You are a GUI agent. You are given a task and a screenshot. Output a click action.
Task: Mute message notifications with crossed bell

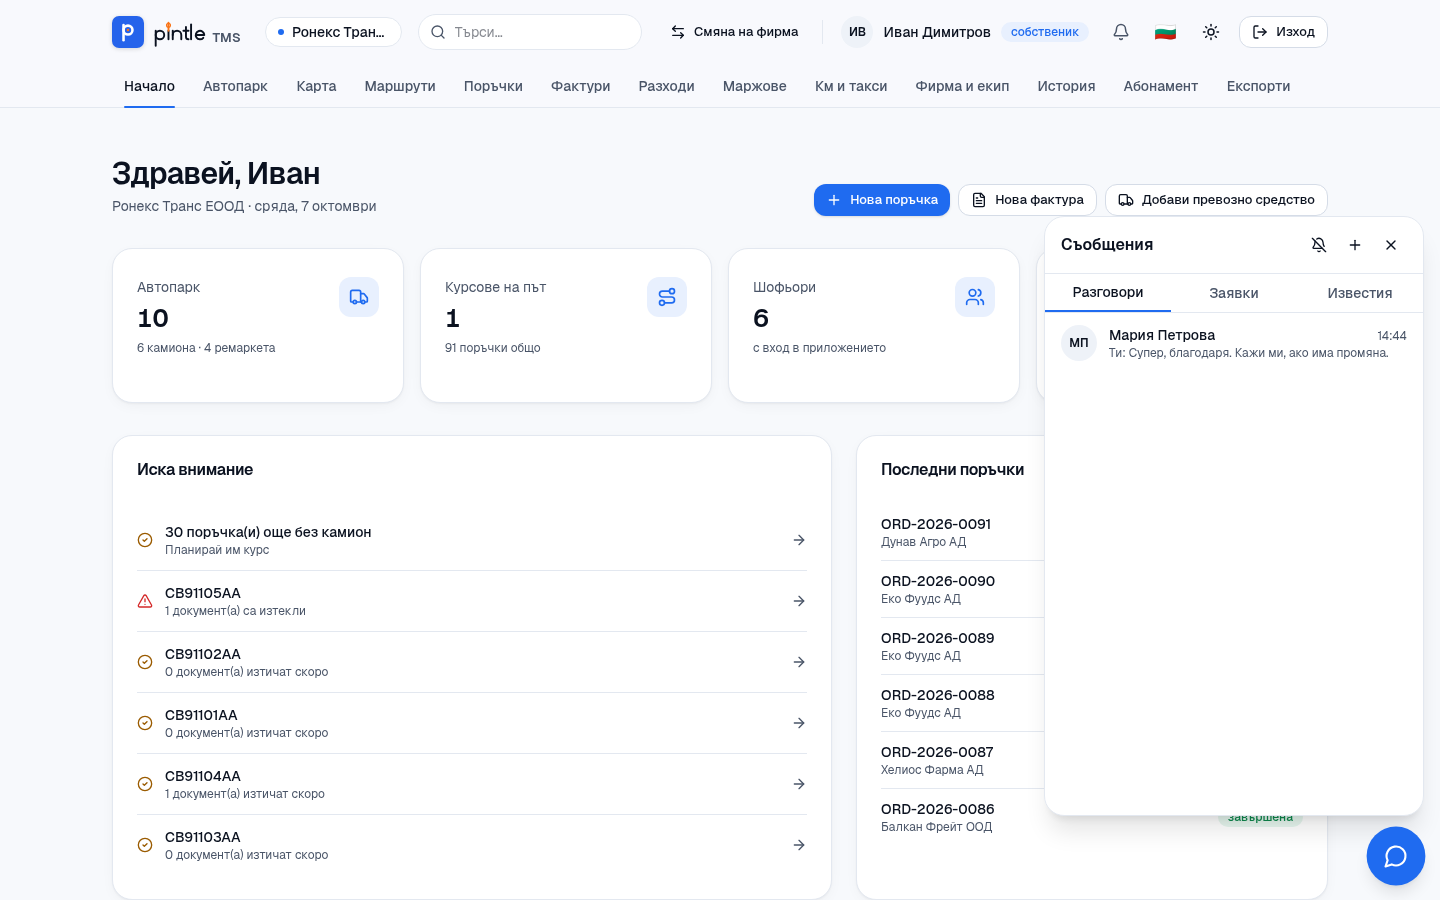tap(1319, 245)
